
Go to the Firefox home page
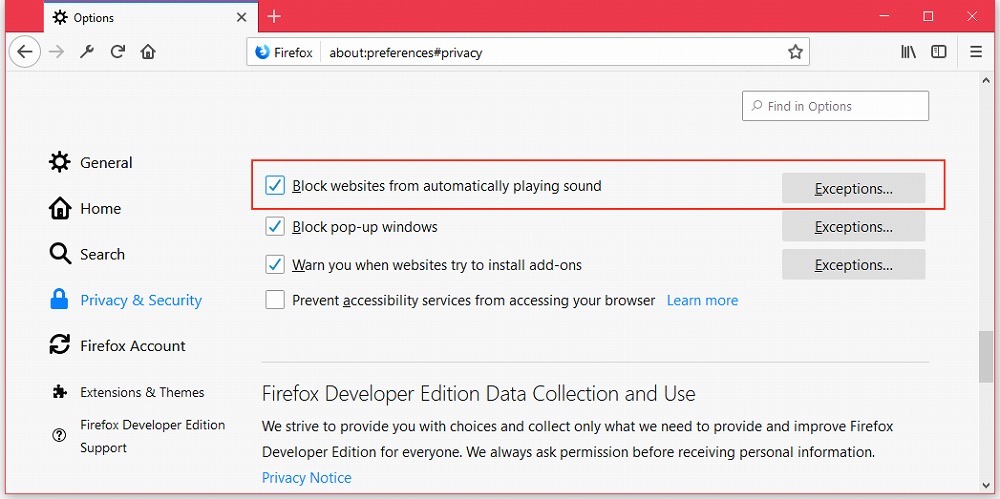point(148,52)
